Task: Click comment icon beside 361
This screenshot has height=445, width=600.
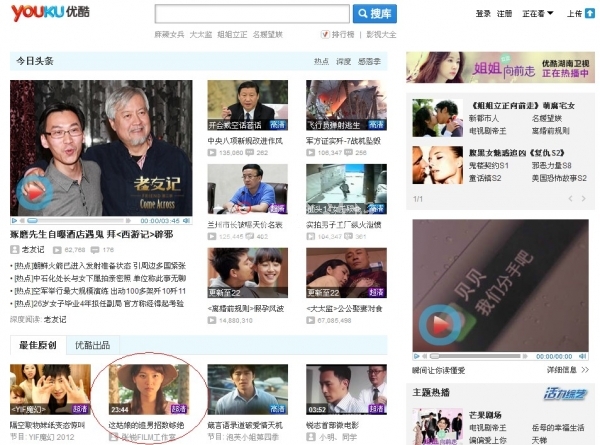Action: tap(348, 236)
